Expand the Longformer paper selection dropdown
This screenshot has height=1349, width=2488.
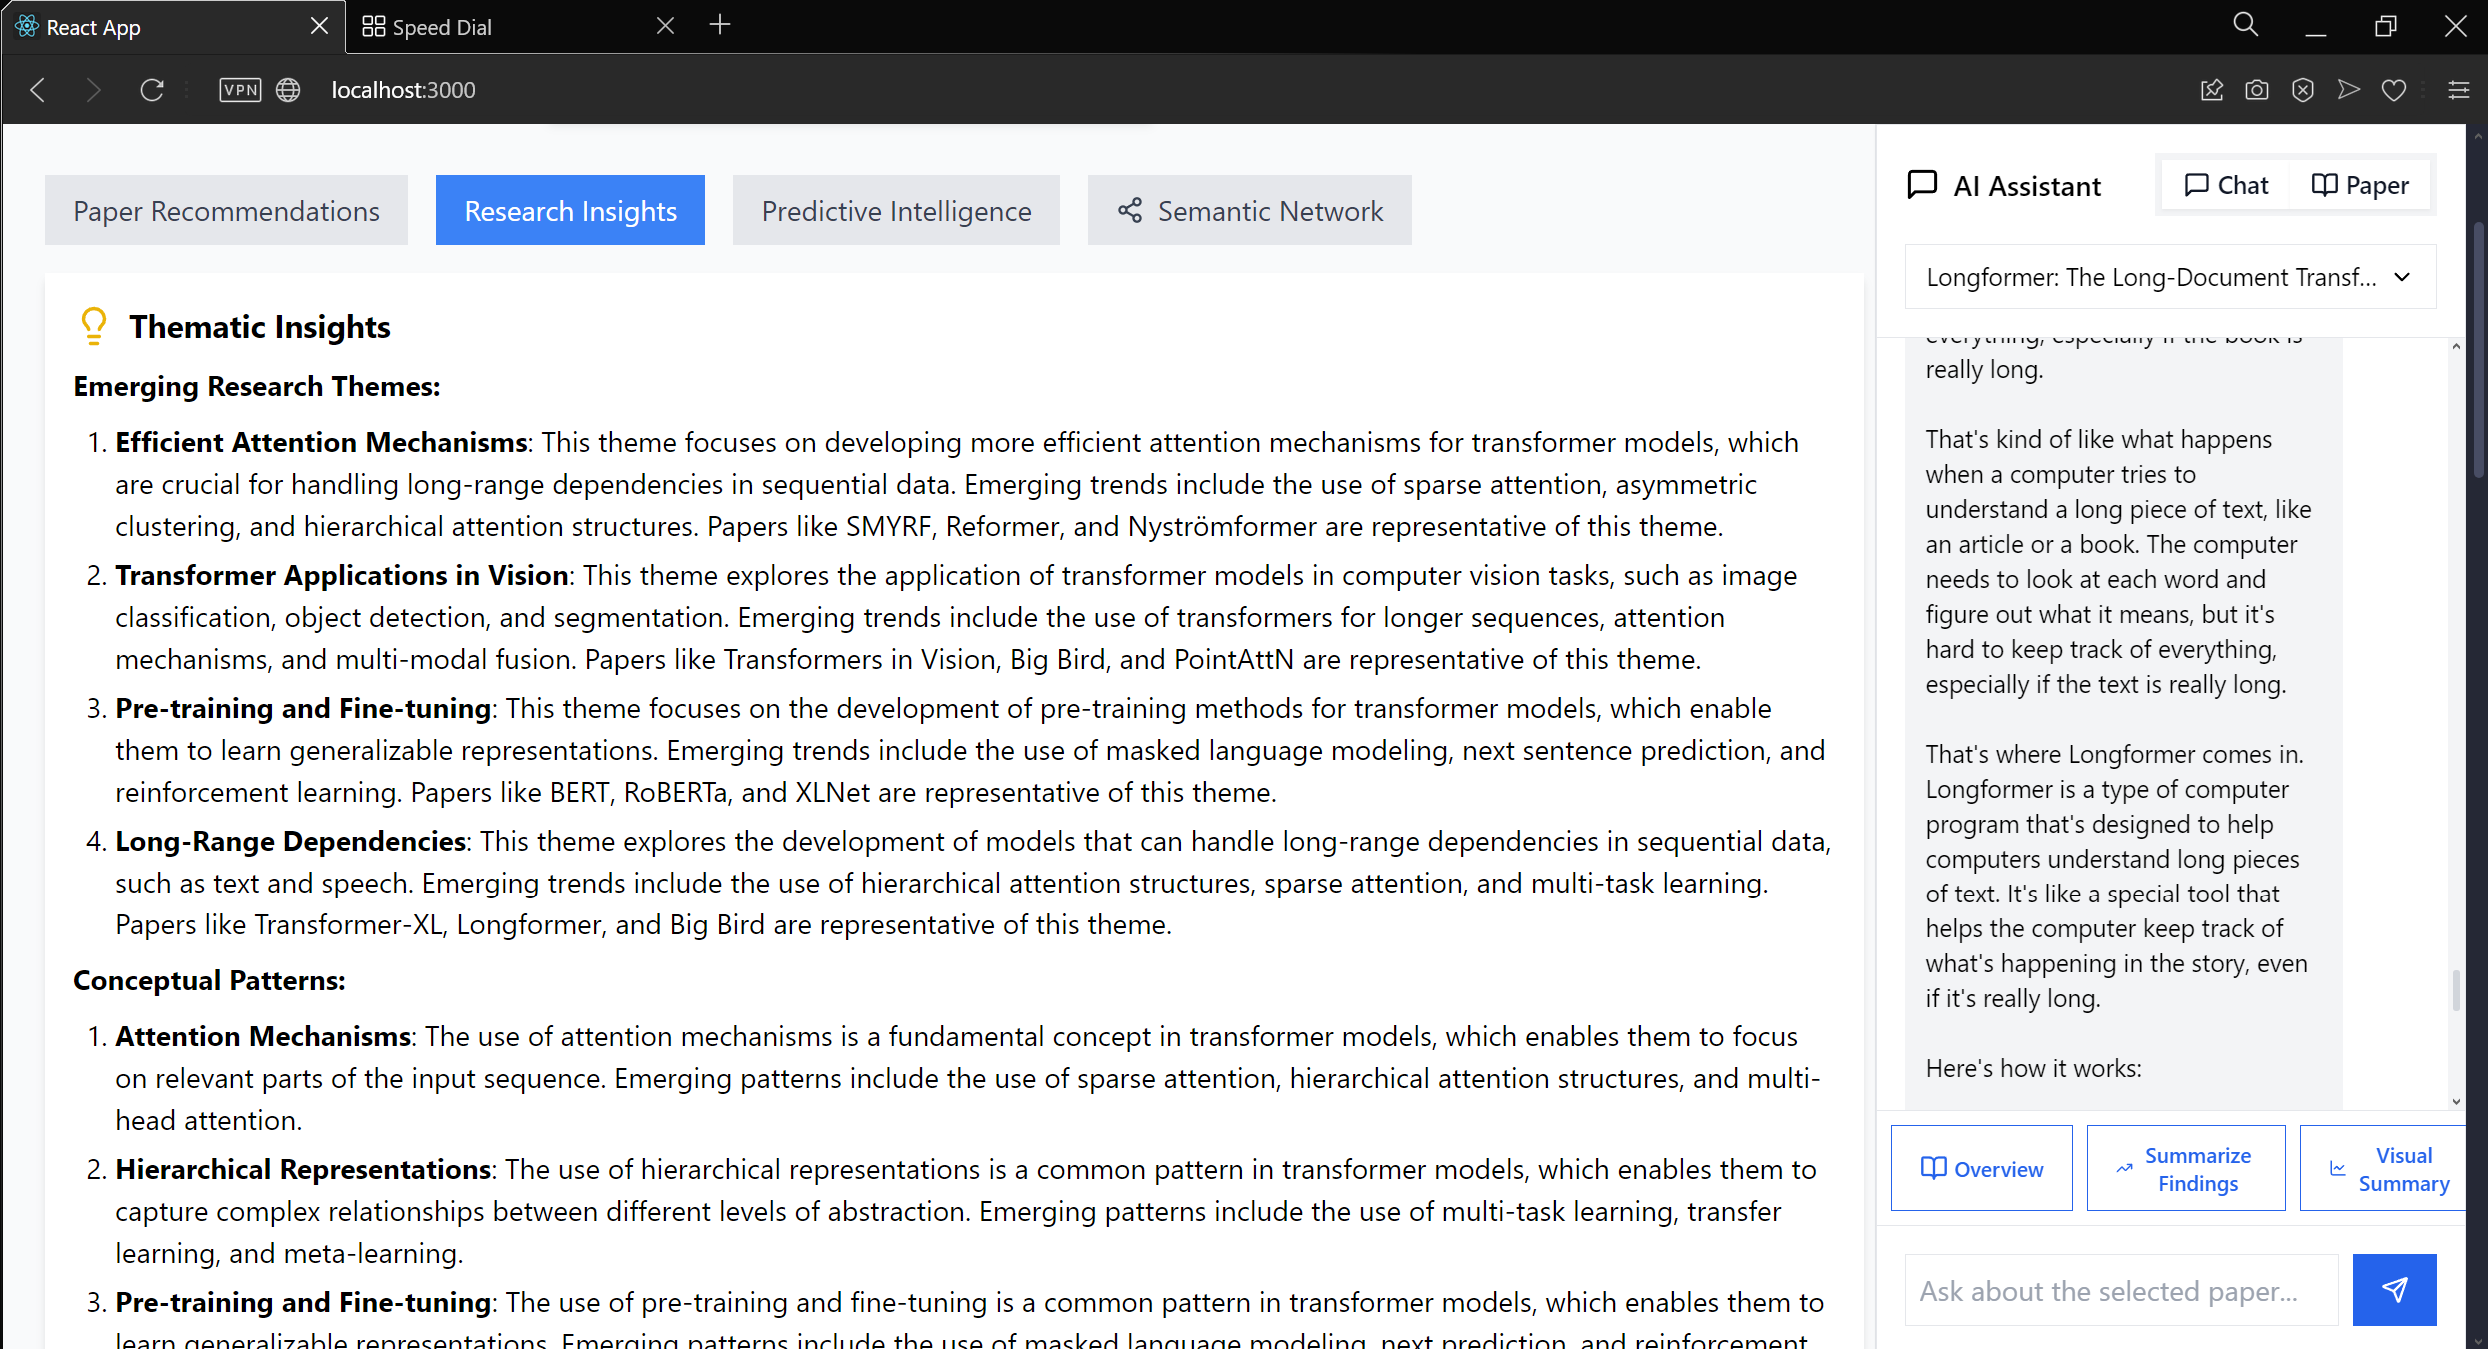pos(2169,277)
